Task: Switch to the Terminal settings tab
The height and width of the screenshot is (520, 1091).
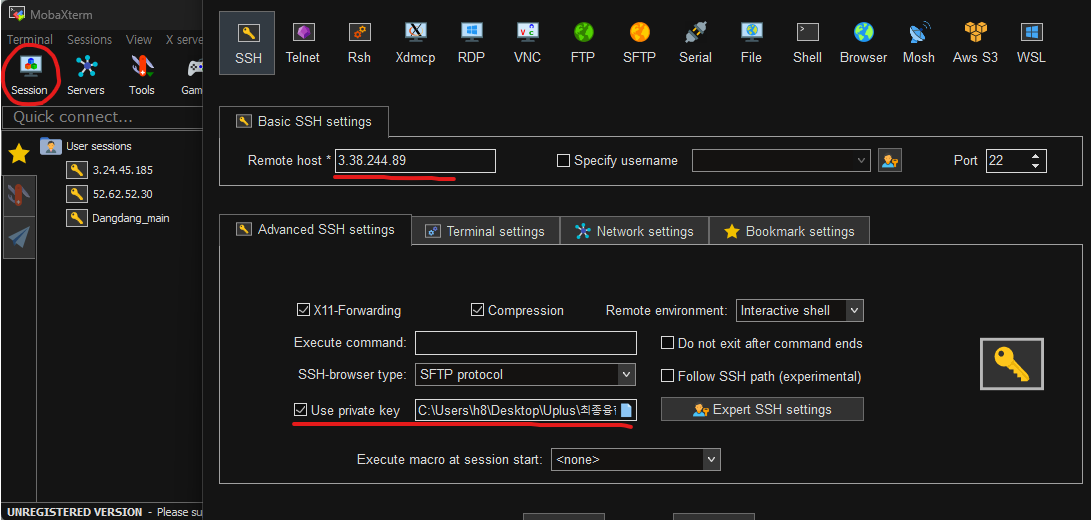Action: pos(485,231)
